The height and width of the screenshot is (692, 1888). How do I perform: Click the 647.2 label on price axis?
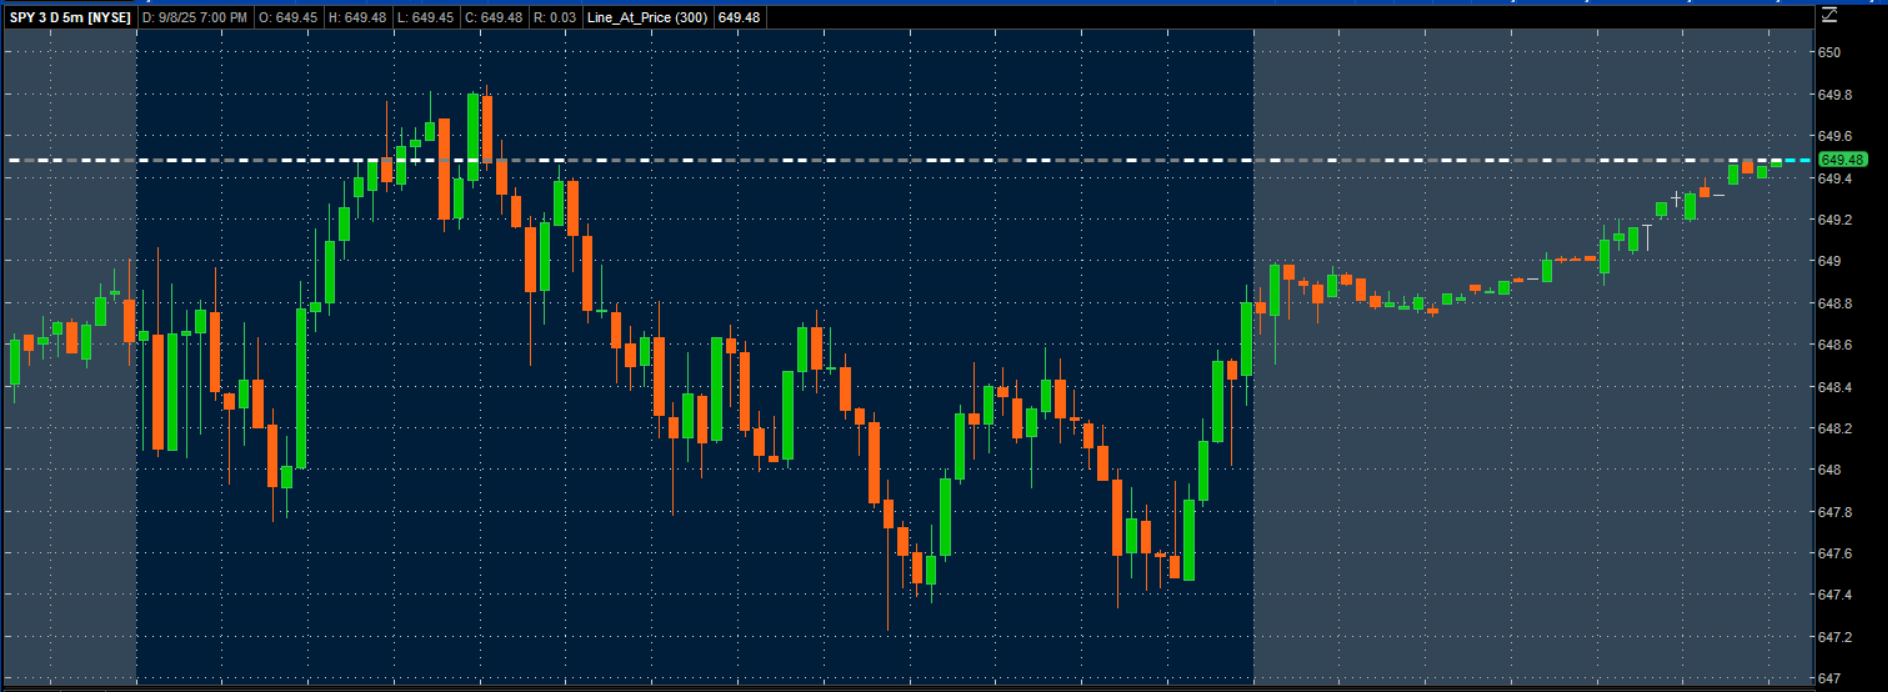(1834, 637)
